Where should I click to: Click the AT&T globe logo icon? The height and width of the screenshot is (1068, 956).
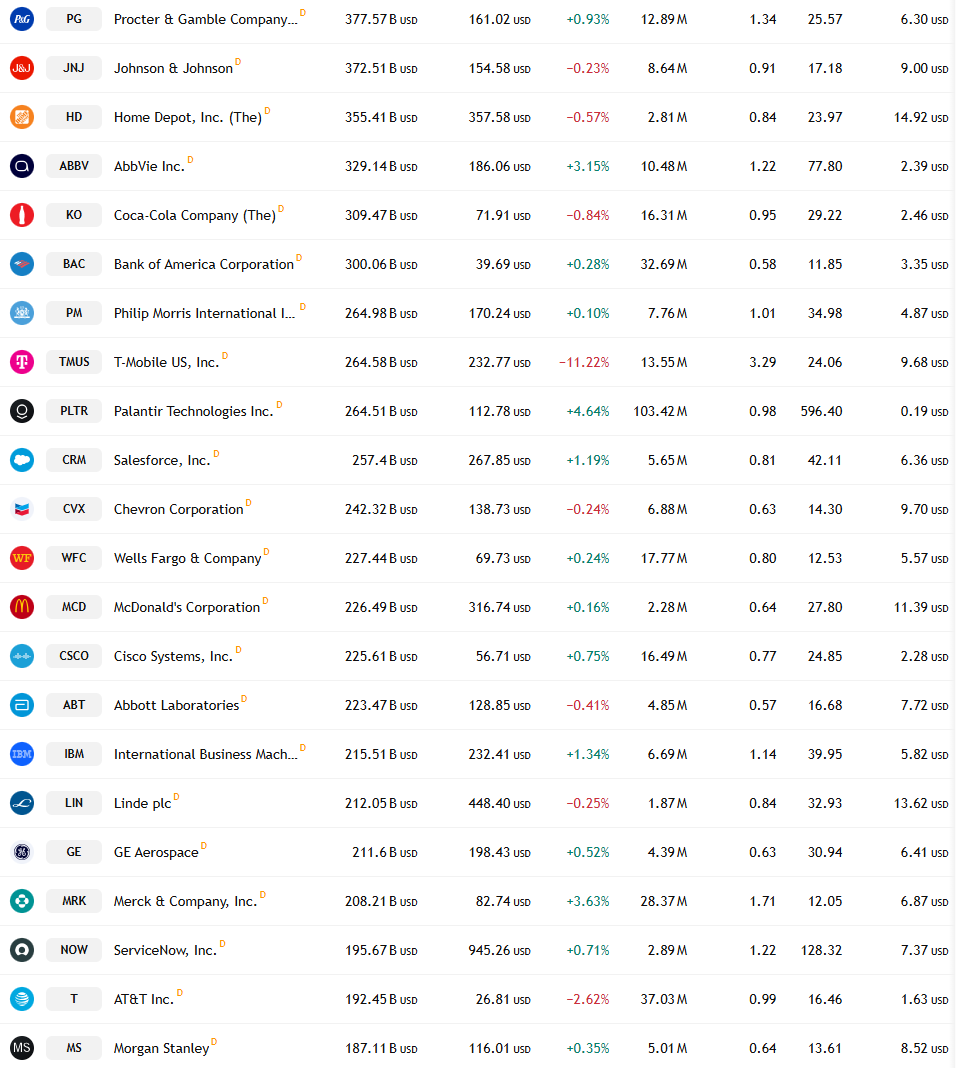point(22,999)
